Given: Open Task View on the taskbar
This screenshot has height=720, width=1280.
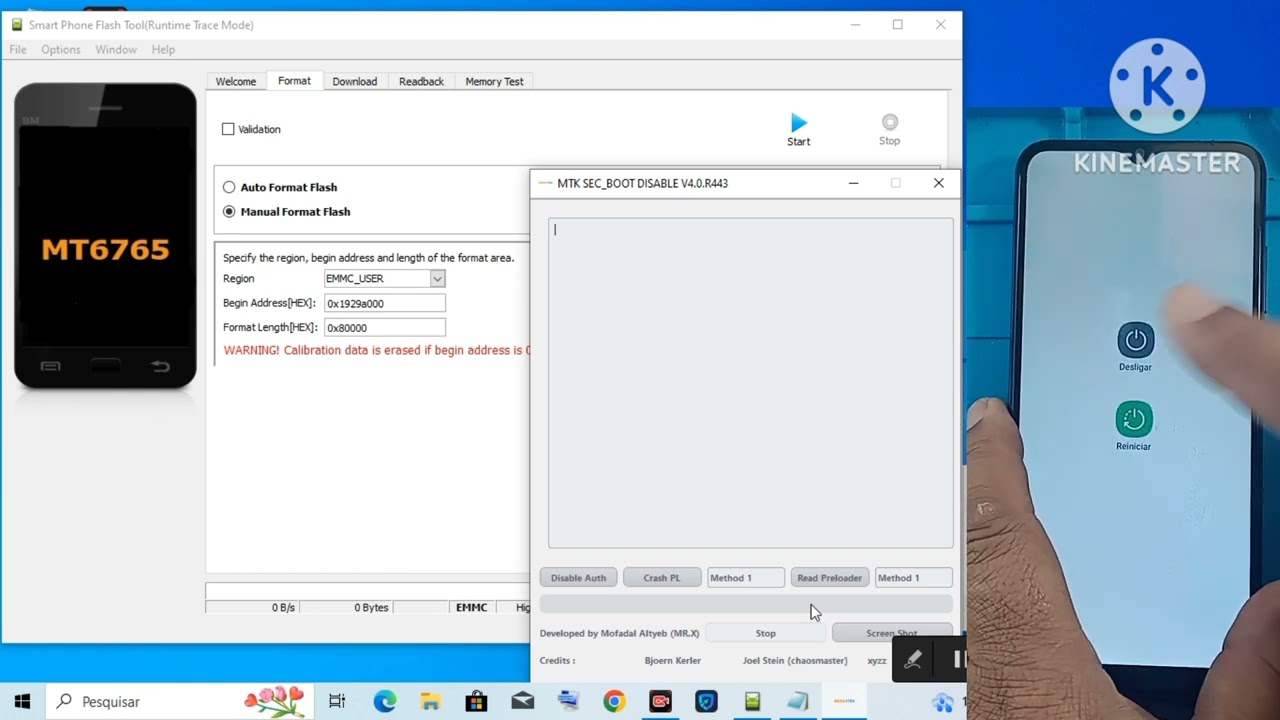Looking at the screenshot, I should pos(337,702).
